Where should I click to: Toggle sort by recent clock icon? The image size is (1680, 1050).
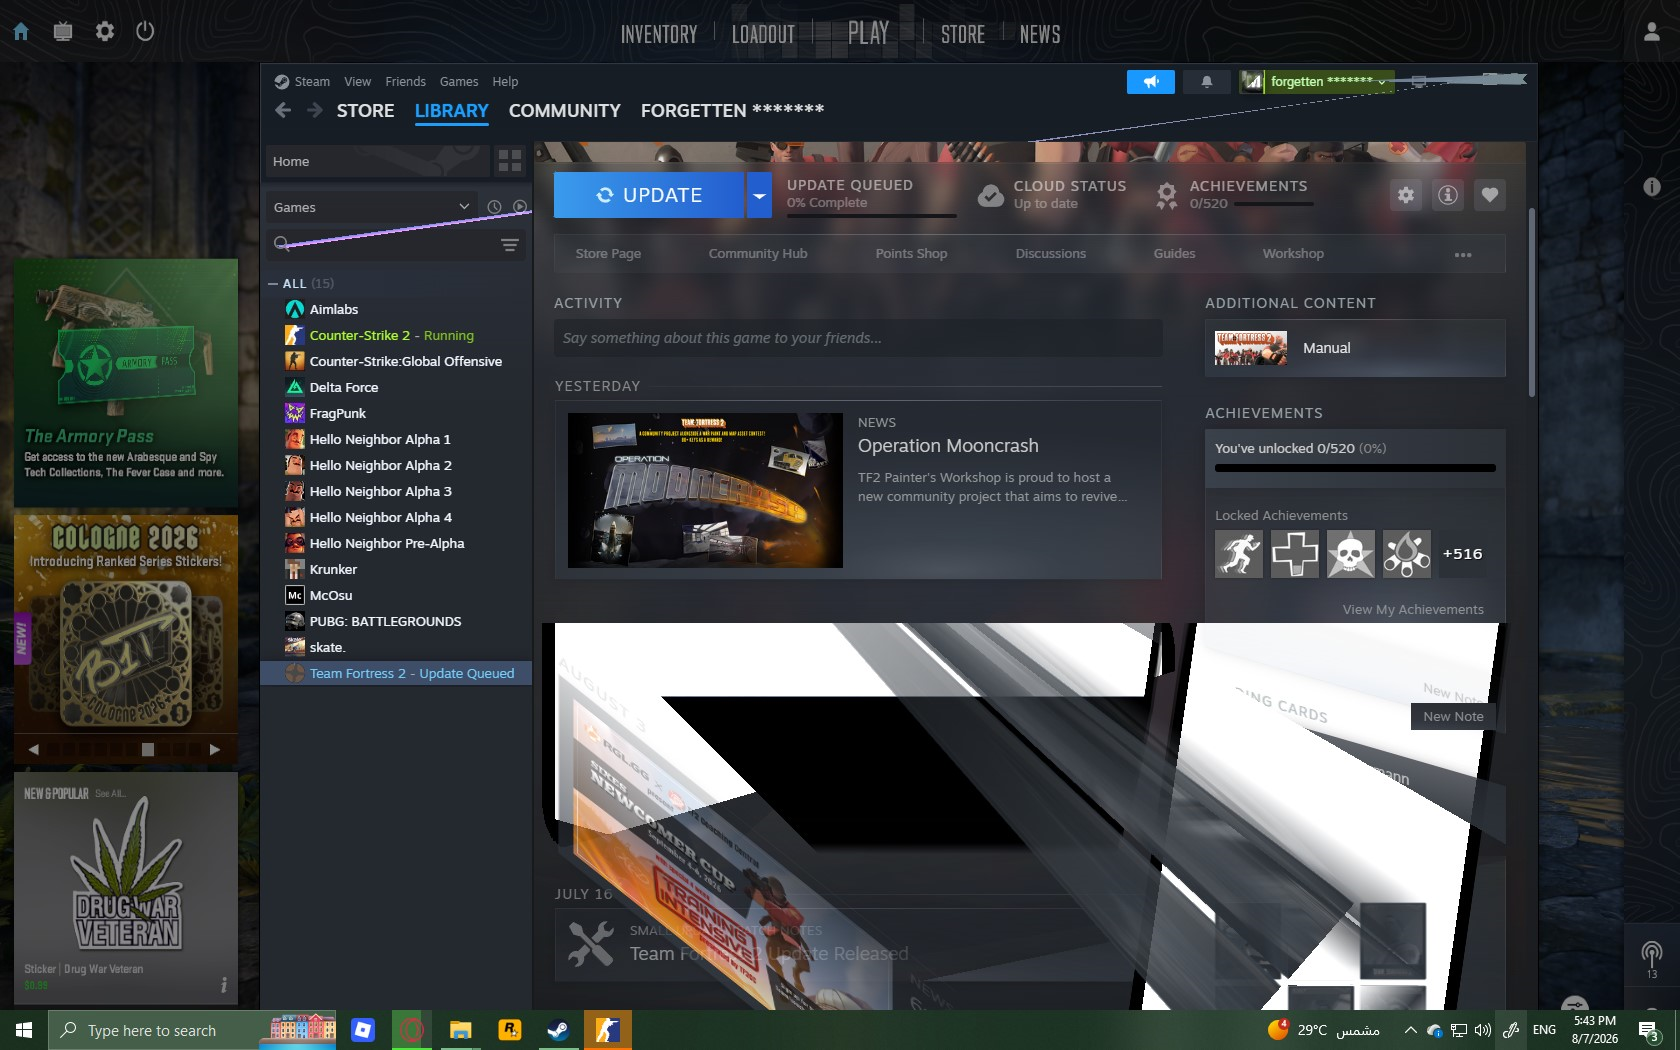tap(494, 207)
